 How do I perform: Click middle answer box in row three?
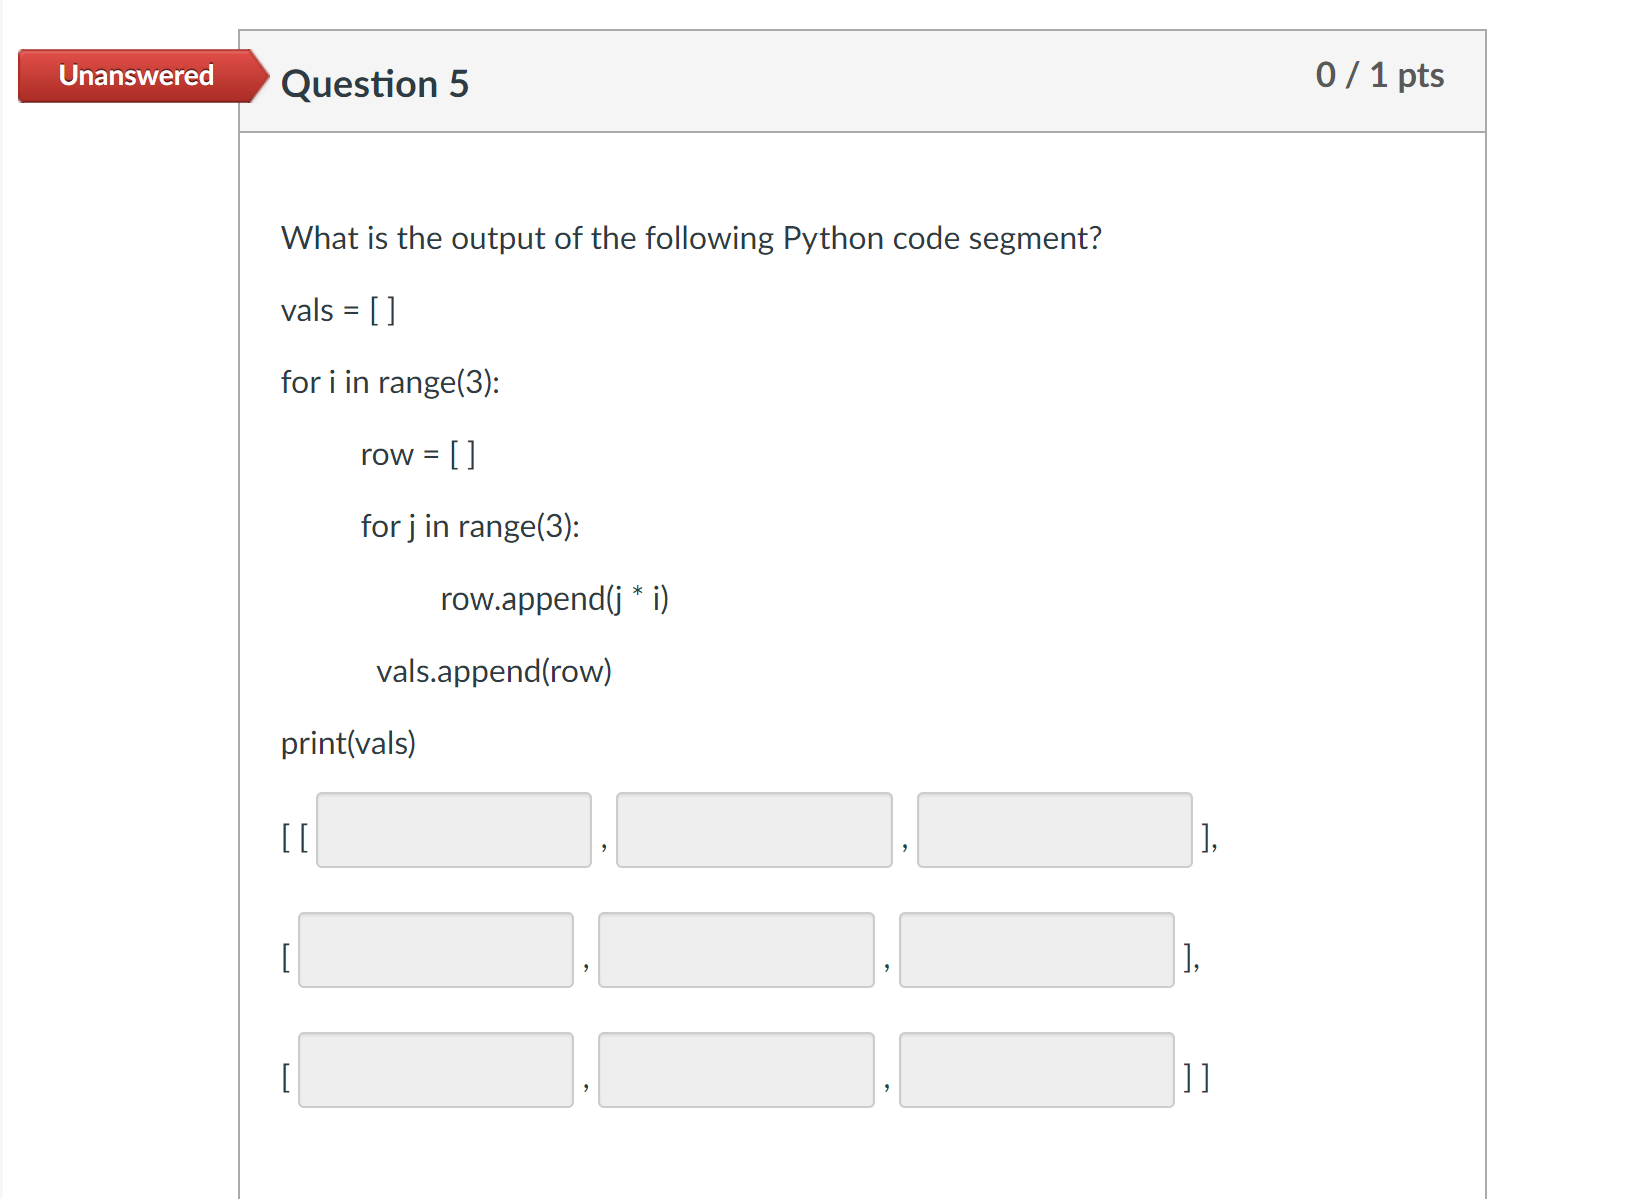click(736, 1070)
